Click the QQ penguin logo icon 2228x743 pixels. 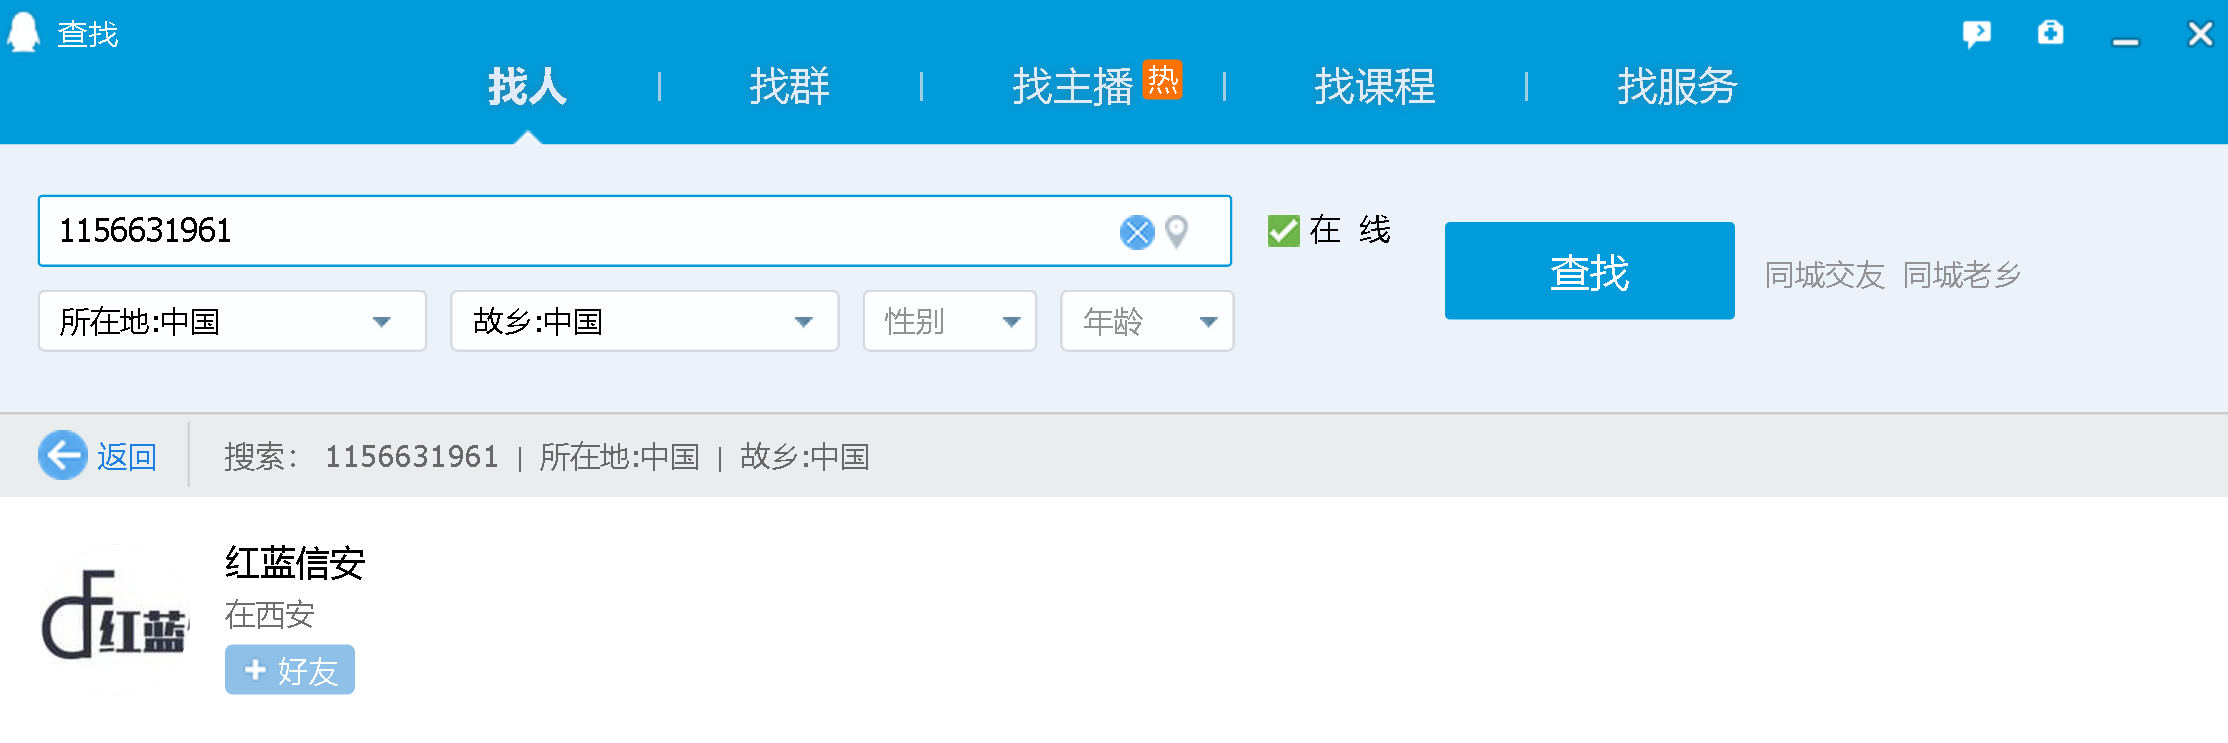click(23, 32)
